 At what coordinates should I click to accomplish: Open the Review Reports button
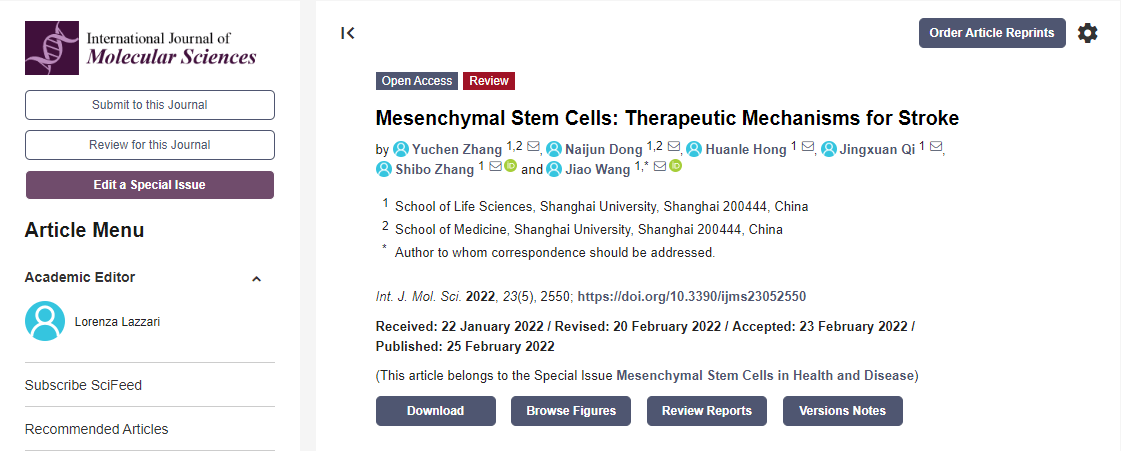point(706,411)
